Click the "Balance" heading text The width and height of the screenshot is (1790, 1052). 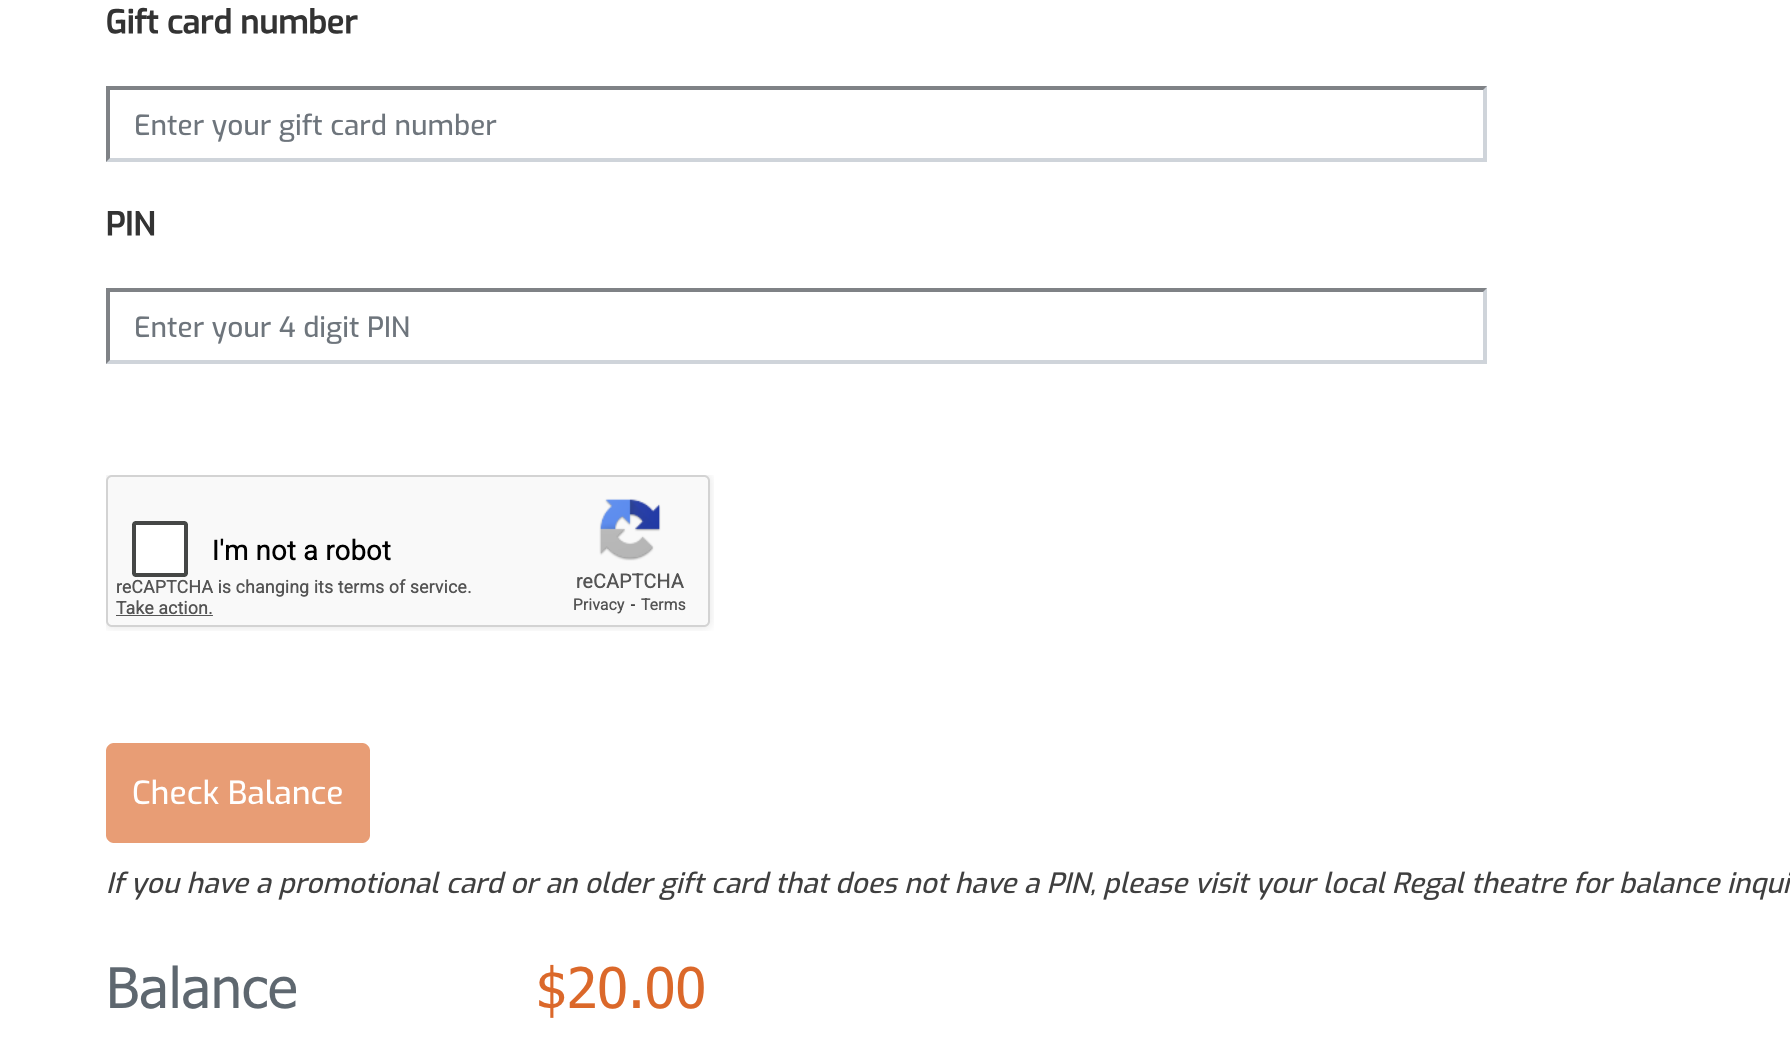point(202,988)
